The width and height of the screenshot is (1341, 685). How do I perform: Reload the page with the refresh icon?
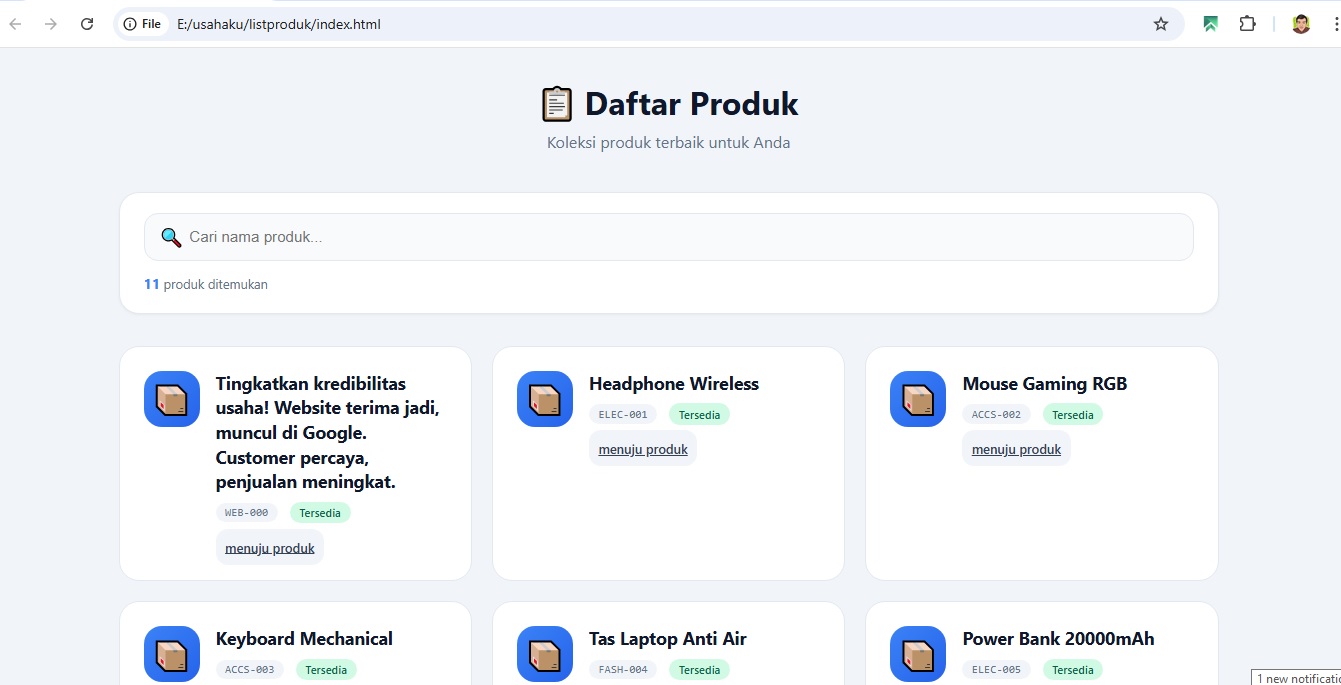pyautogui.click(x=87, y=24)
